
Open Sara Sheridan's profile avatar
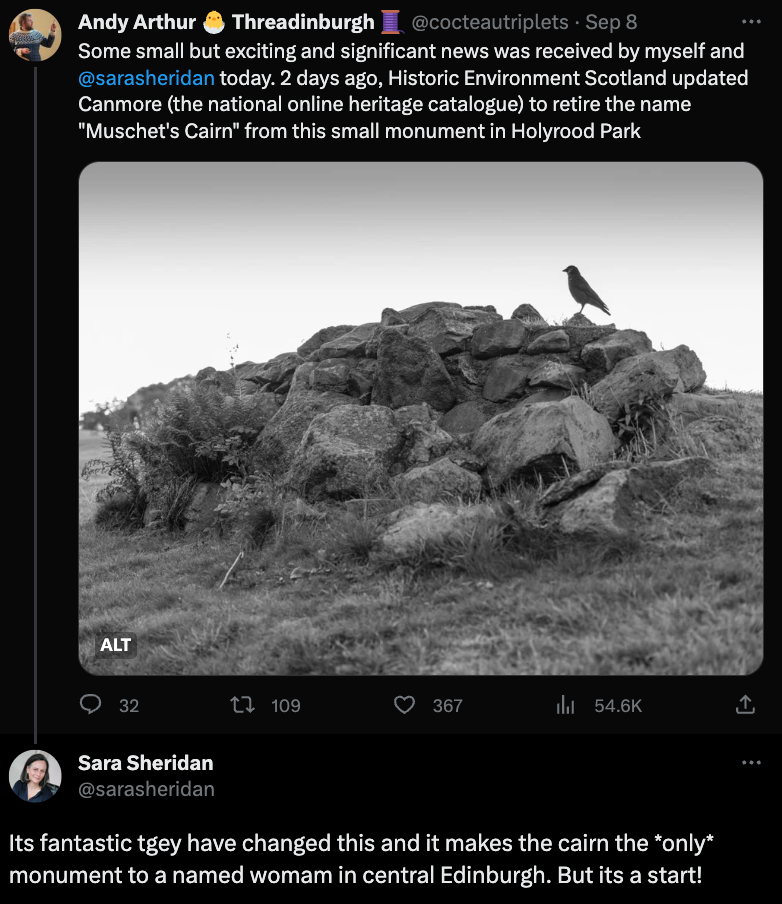click(35, 776)
